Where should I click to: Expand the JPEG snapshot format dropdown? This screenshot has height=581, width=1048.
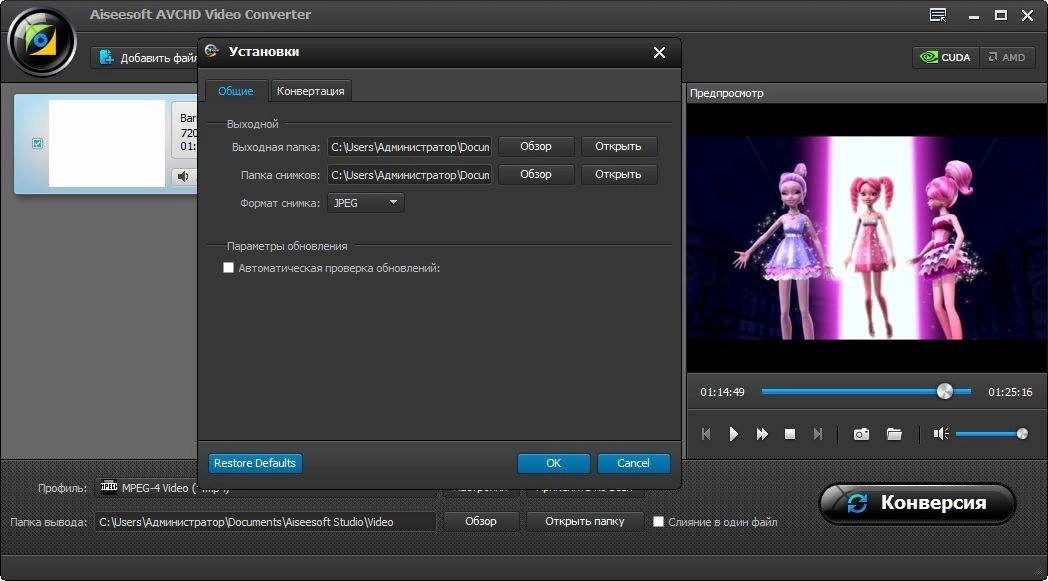click(x=366, y=203)
